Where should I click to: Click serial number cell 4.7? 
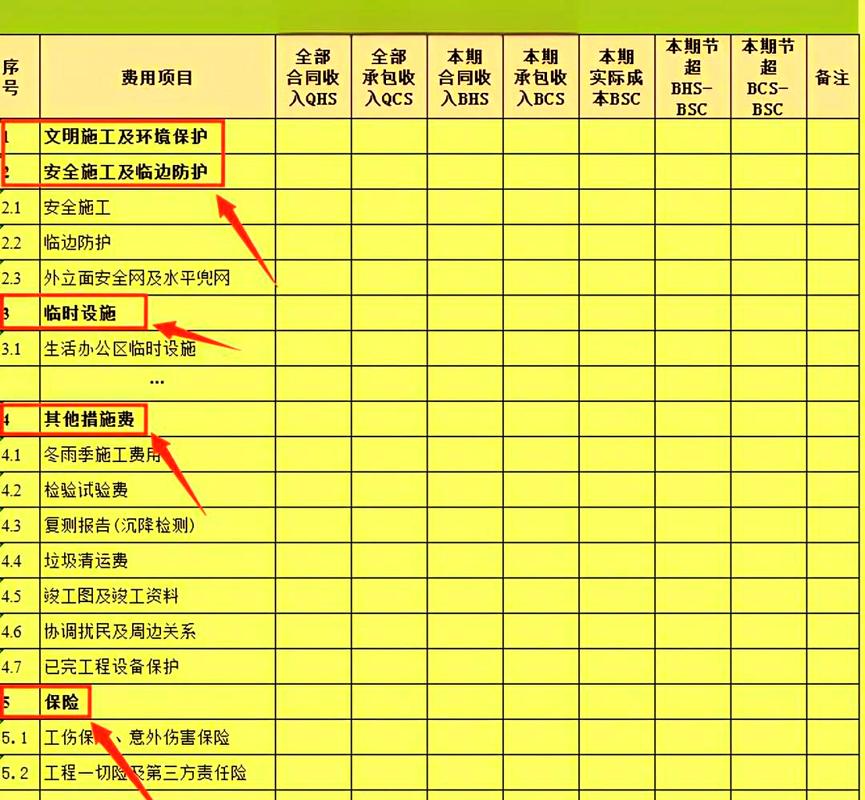(x=19, y=666)
